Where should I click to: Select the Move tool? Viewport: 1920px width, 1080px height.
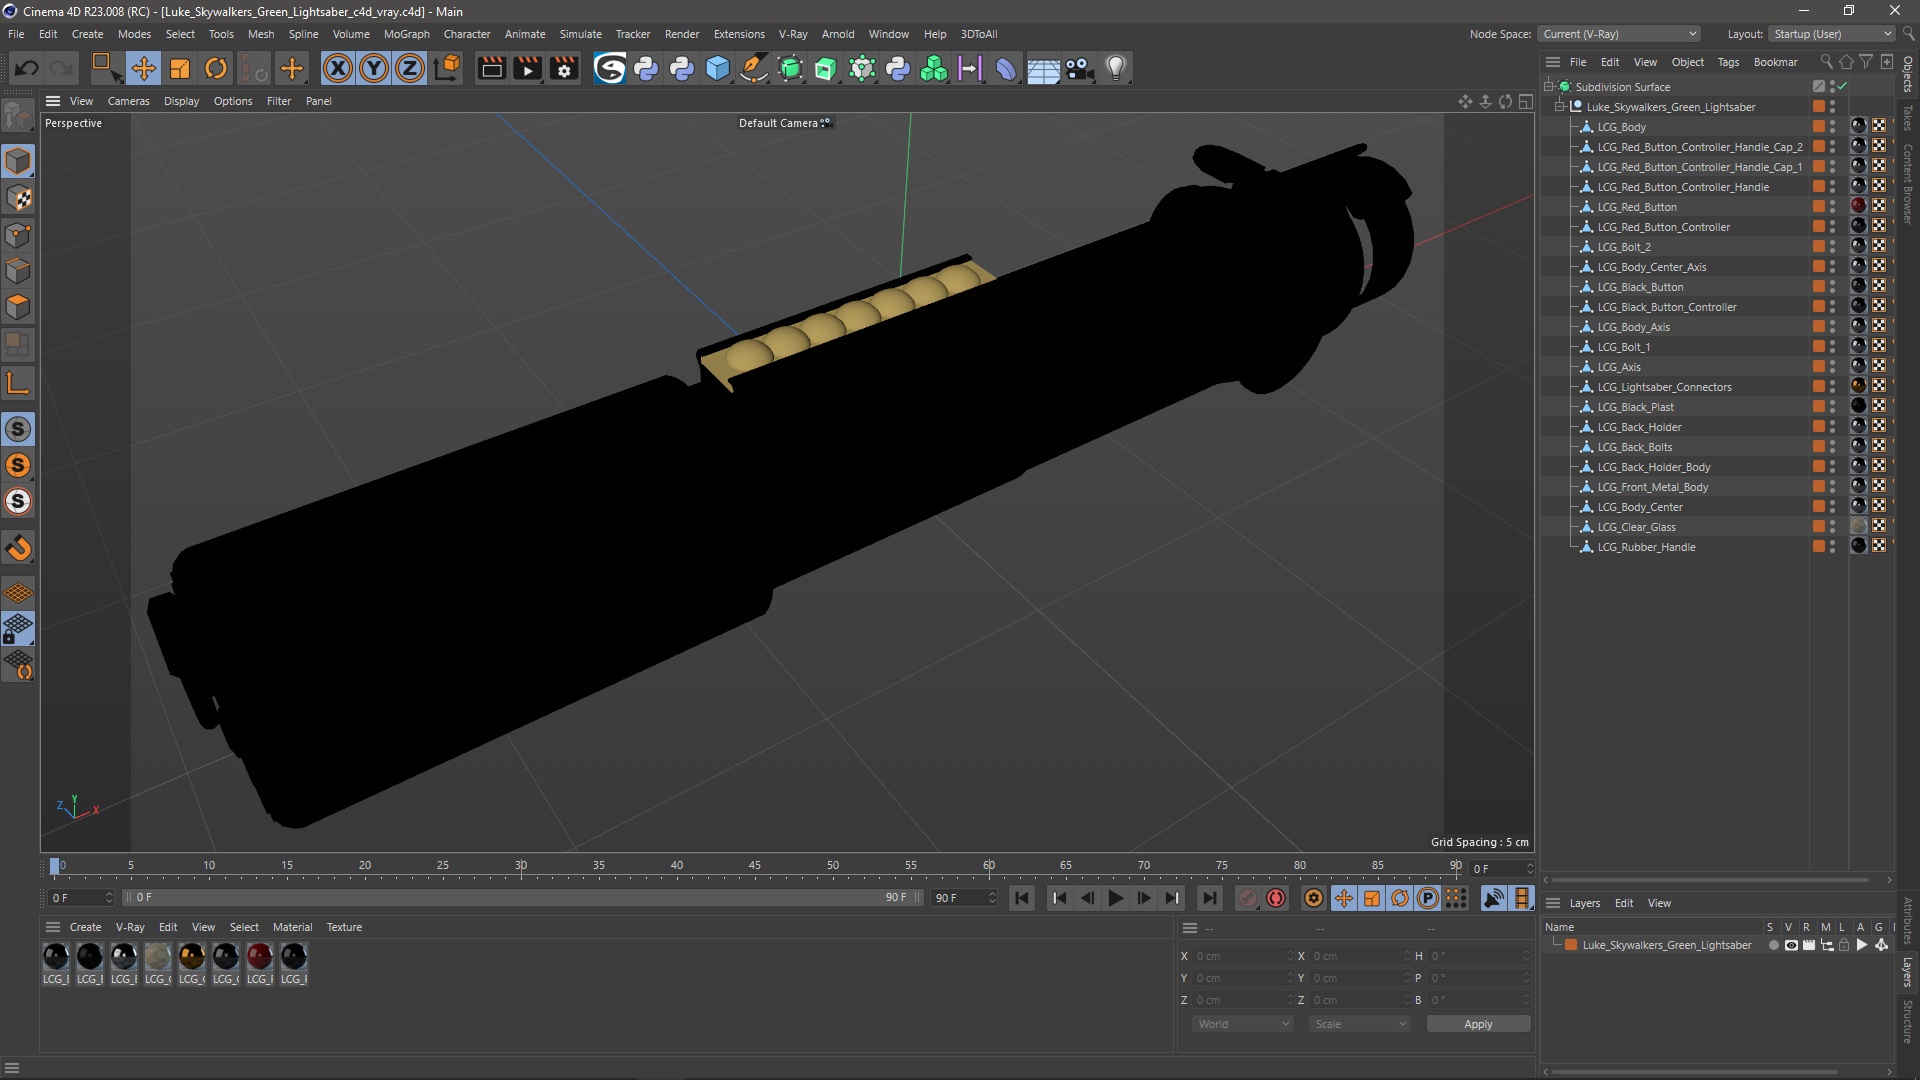click(x=143, y=68)
